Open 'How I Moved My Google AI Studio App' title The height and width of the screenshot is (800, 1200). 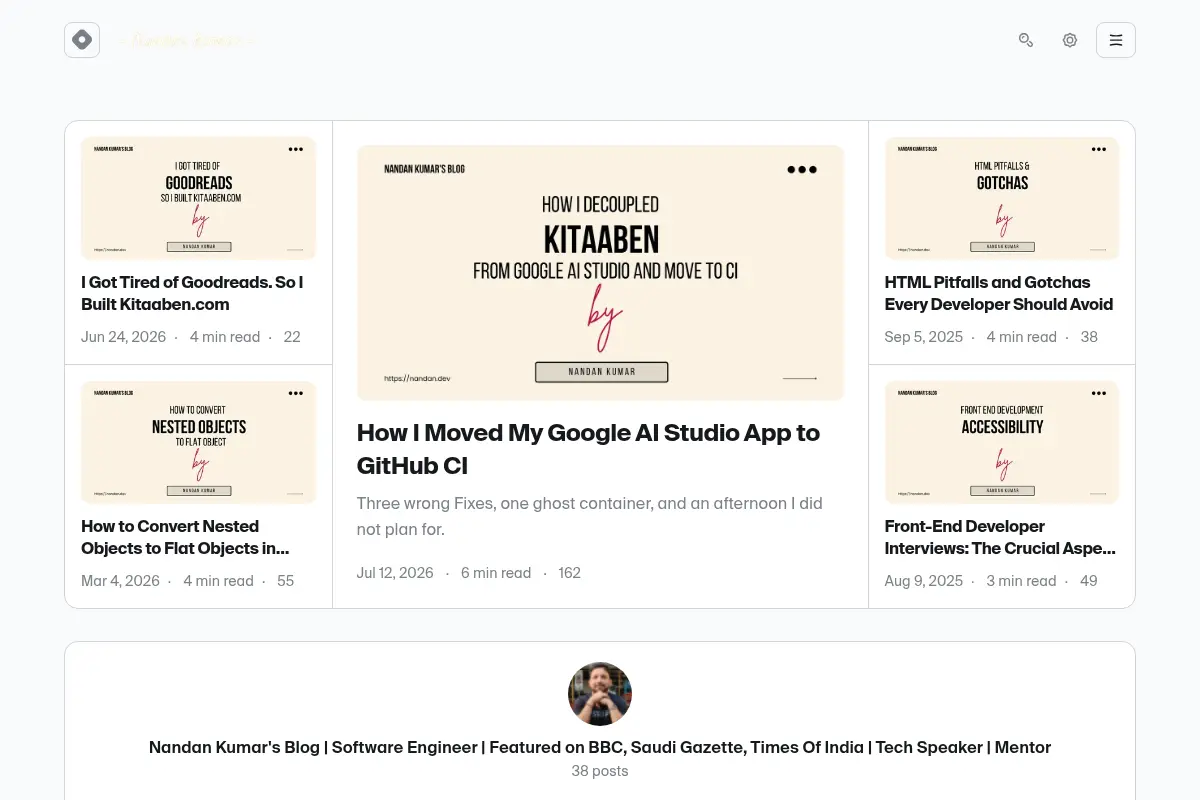pos(588,449)
